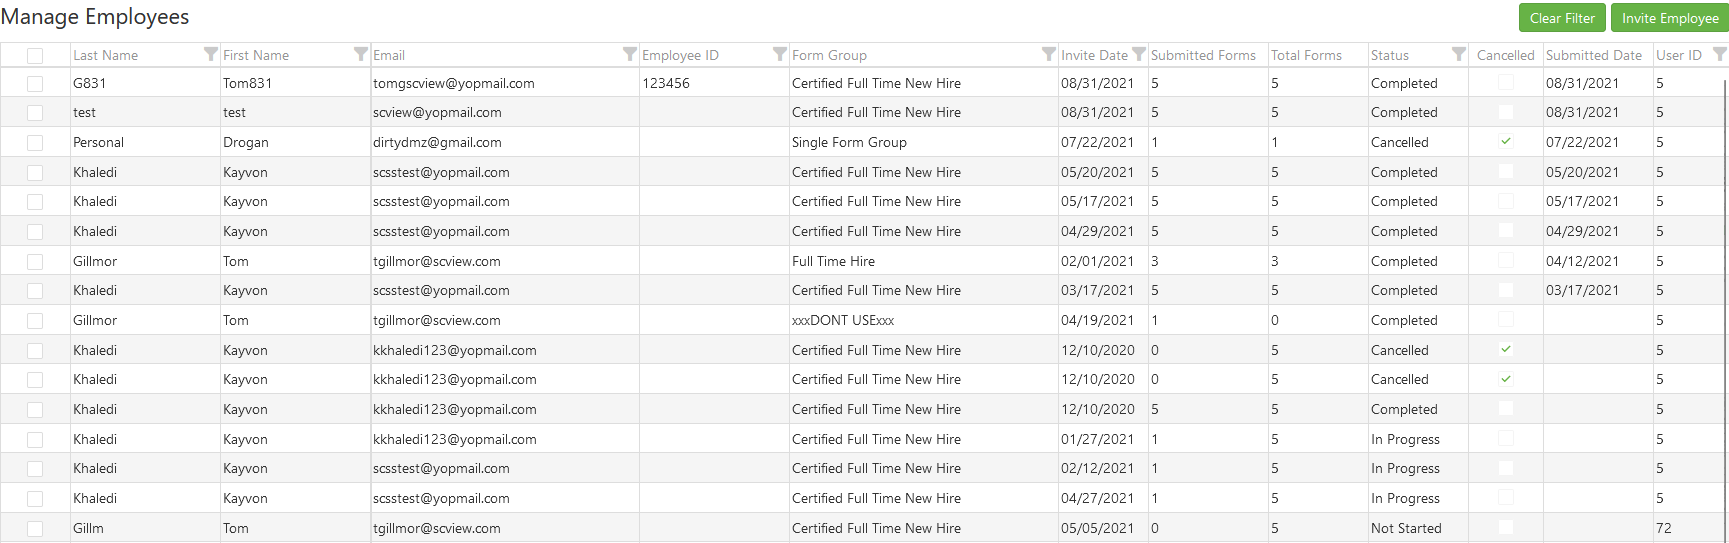Check the Gillmor Full Time Hire row
1729x543 pixels.
(35, 262)
